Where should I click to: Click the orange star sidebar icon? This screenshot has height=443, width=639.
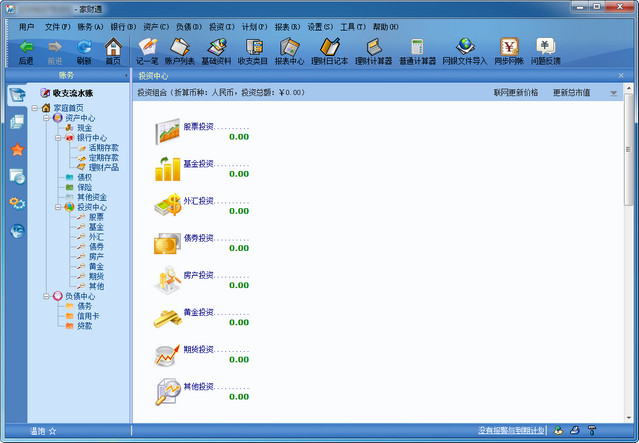17,149
